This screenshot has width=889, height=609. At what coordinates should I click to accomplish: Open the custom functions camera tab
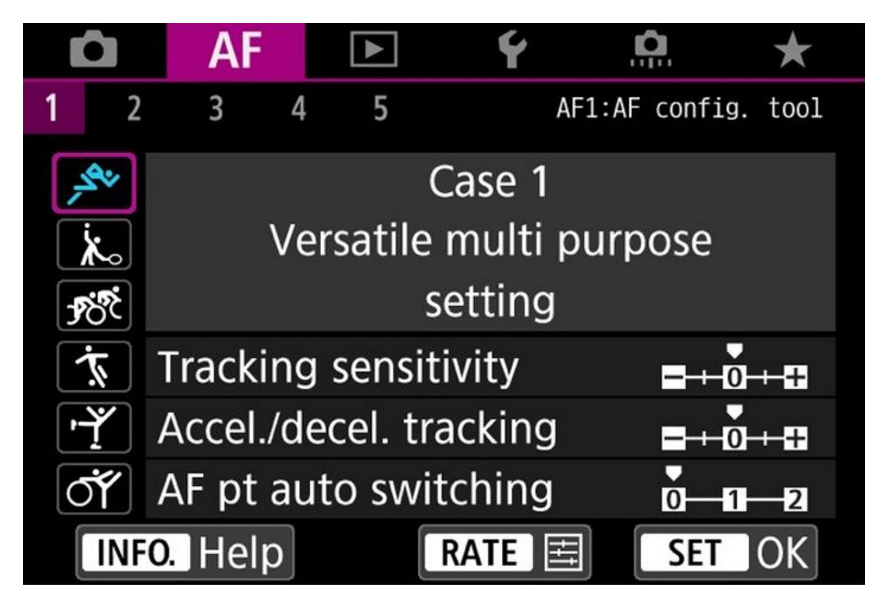[652, 51]
